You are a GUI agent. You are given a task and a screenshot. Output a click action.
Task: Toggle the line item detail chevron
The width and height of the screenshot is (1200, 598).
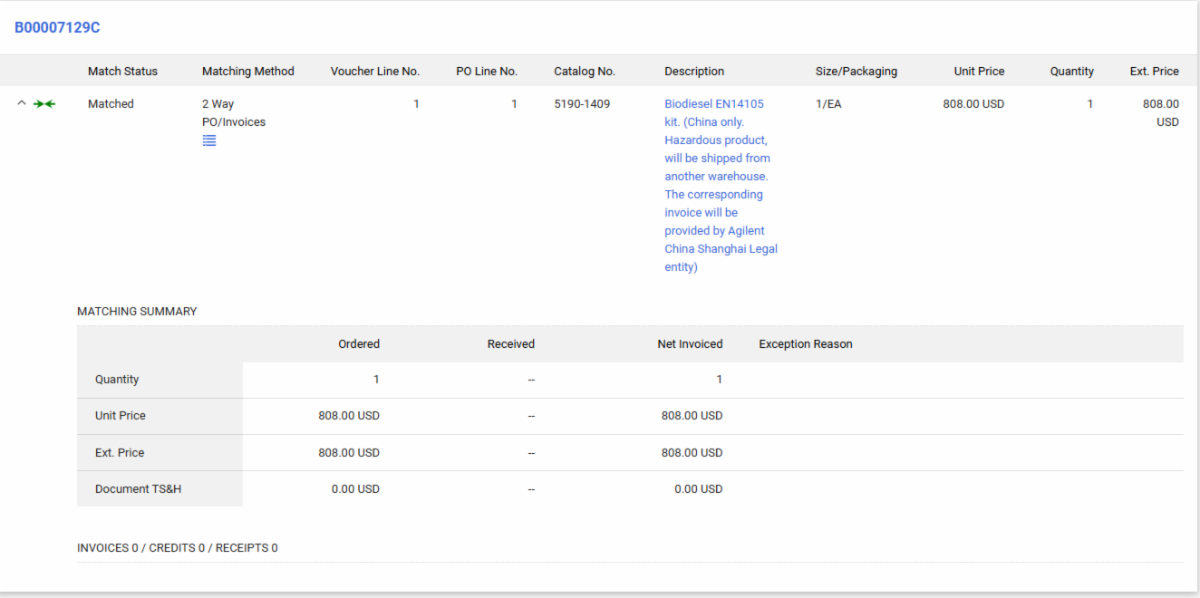(x=22, y=103)
